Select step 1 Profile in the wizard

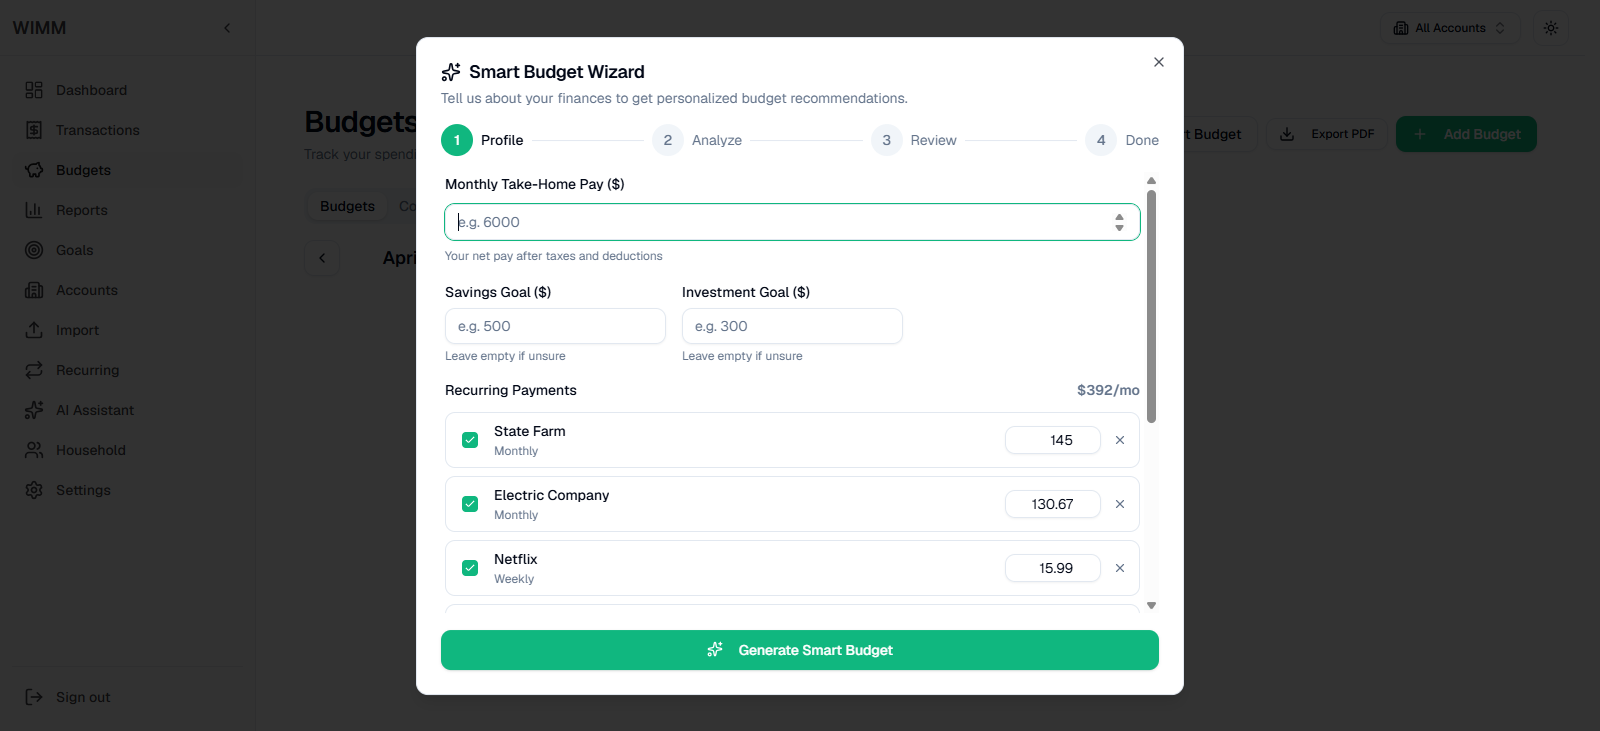click(483, 140)
